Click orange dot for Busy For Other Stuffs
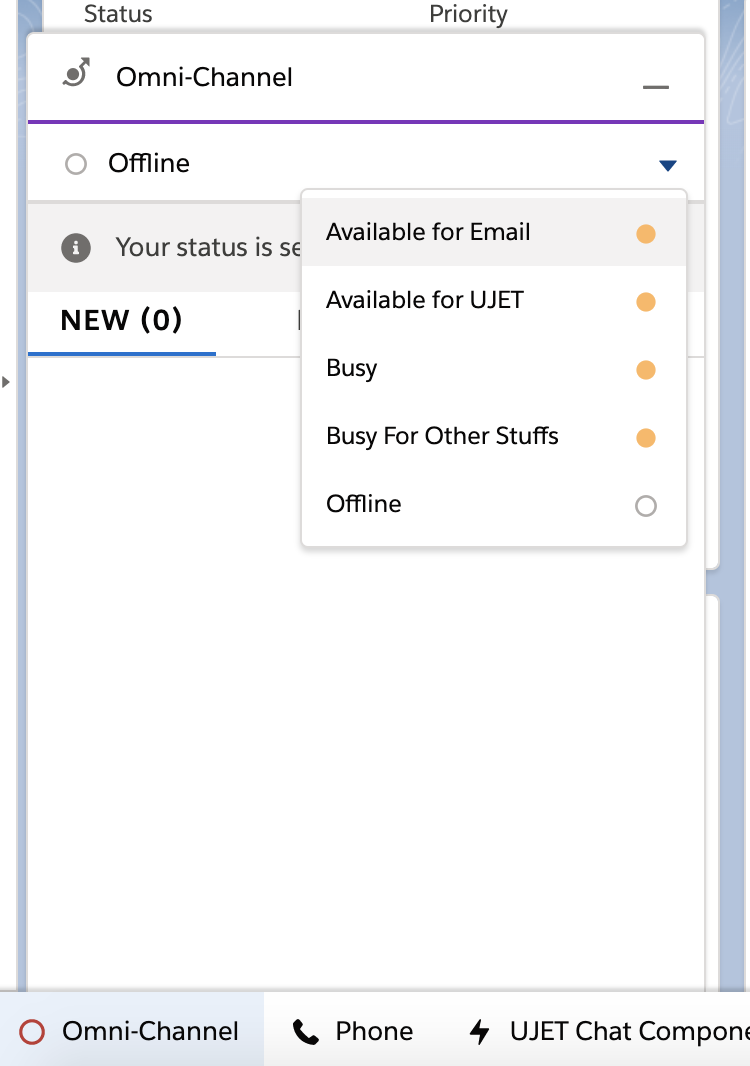Viewport: 750px width, 1066px height. tap(646, 438)
